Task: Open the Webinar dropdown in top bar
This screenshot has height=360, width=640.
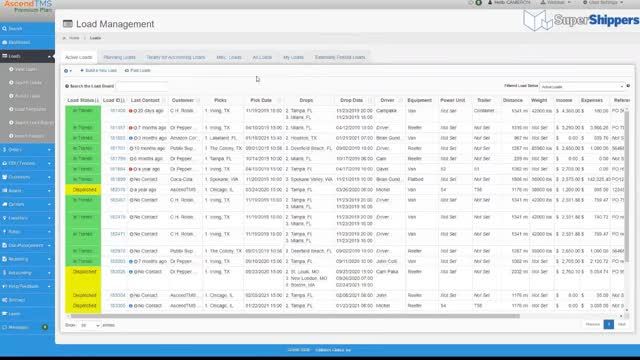Action: (x=556, y=2)
